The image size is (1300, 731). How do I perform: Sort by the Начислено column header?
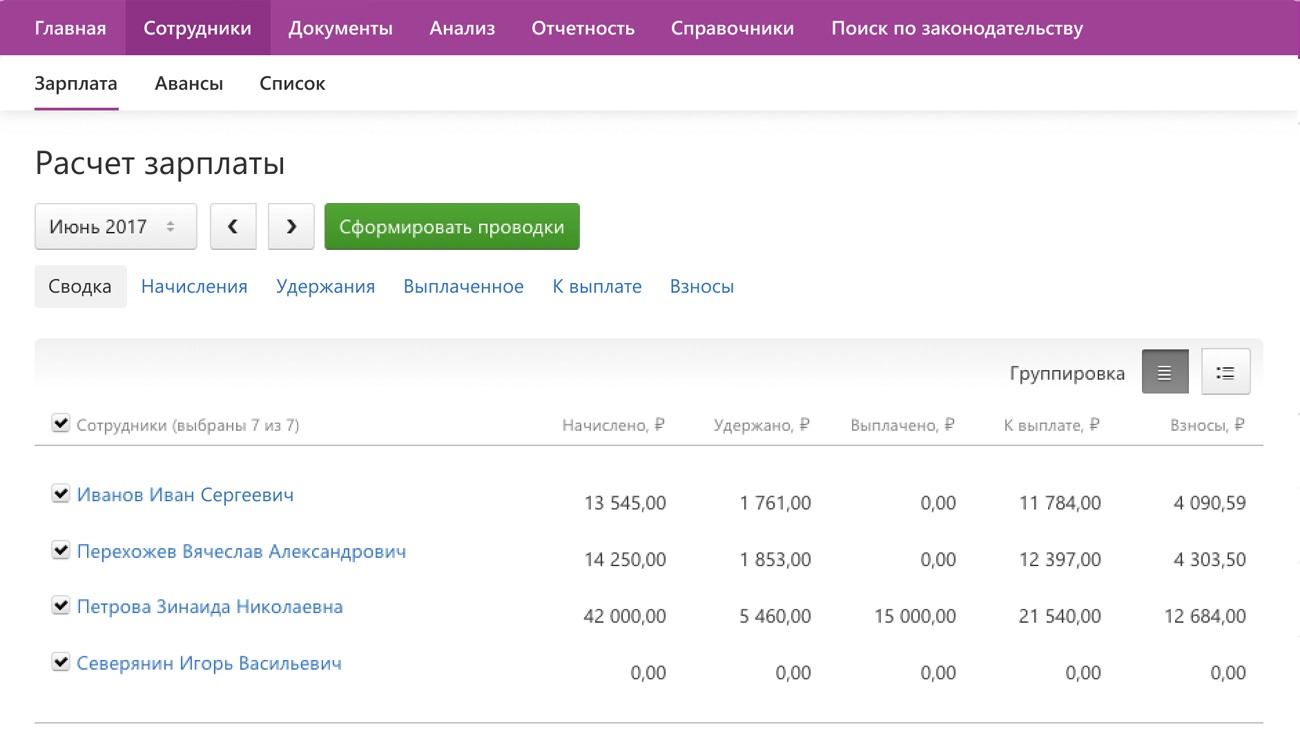tap(613, 425)
